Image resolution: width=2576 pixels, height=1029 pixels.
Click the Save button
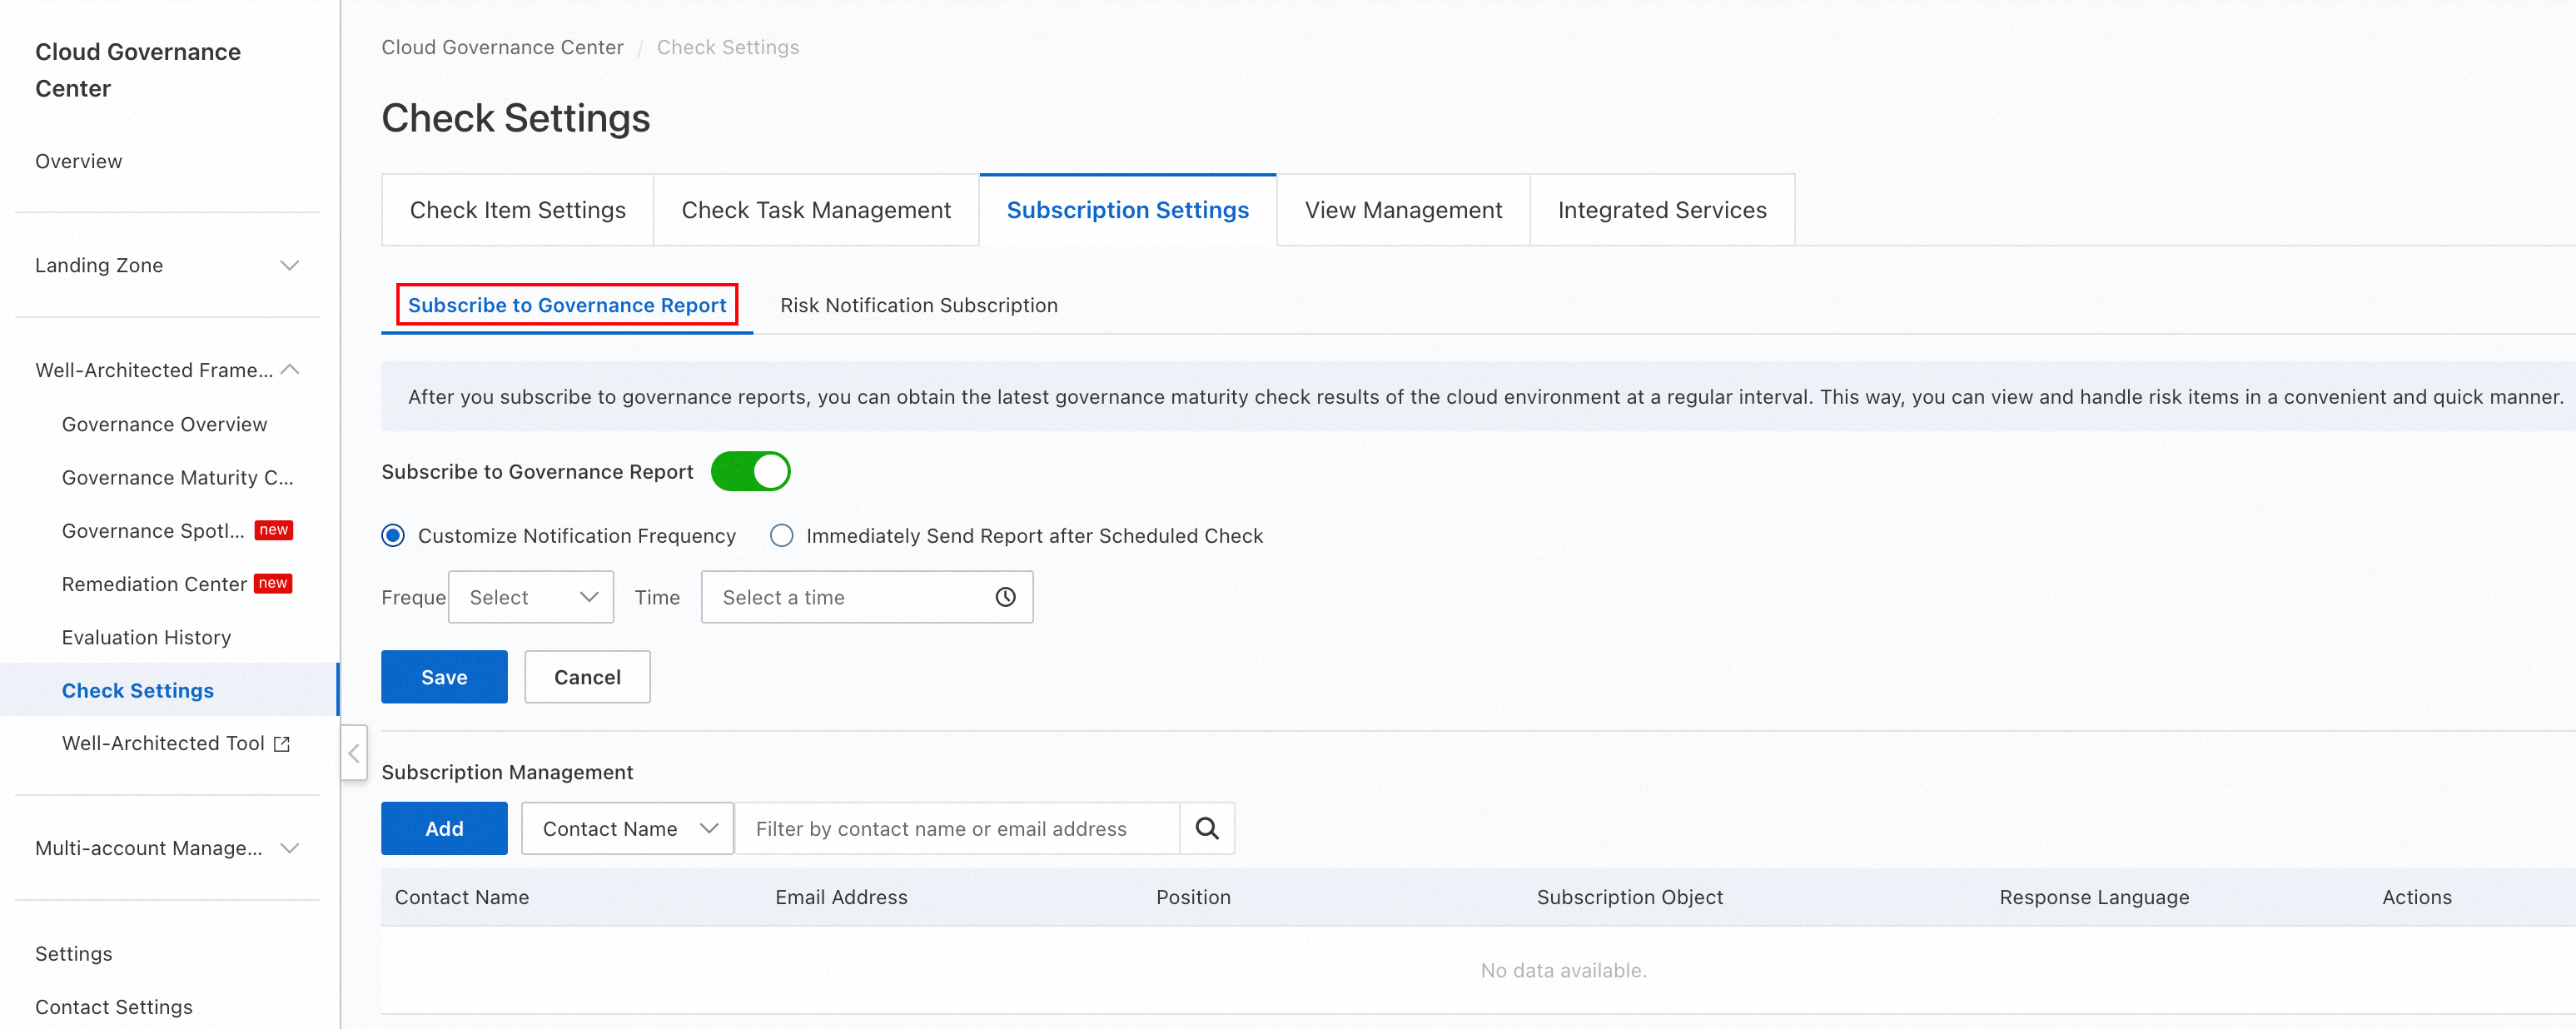point(444,677)
